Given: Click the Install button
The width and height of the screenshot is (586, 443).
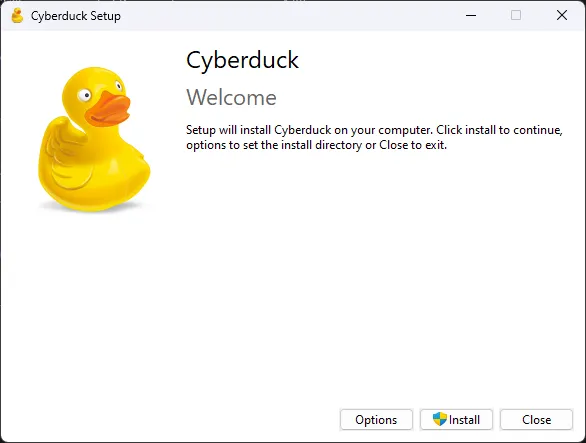Looking at the screenshot, I should [x=456, y=419].
